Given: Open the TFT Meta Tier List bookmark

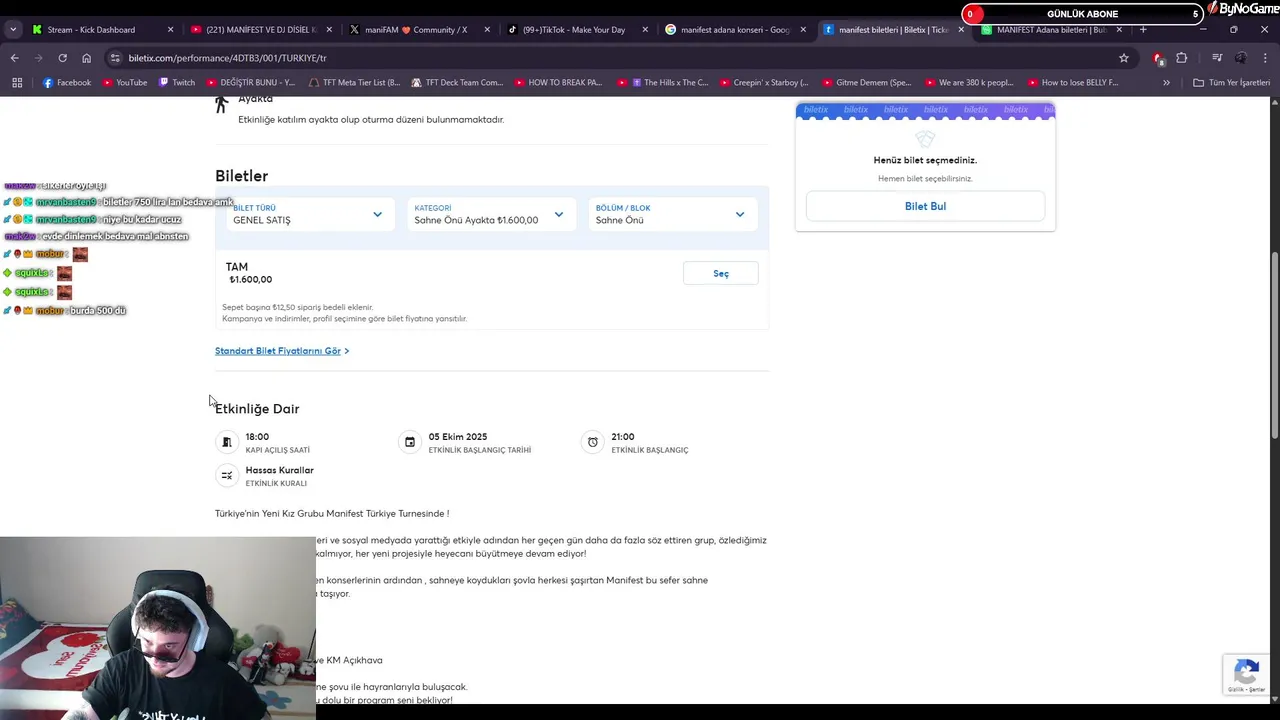Looking at the screenshot, I should (x=355, y=82).
